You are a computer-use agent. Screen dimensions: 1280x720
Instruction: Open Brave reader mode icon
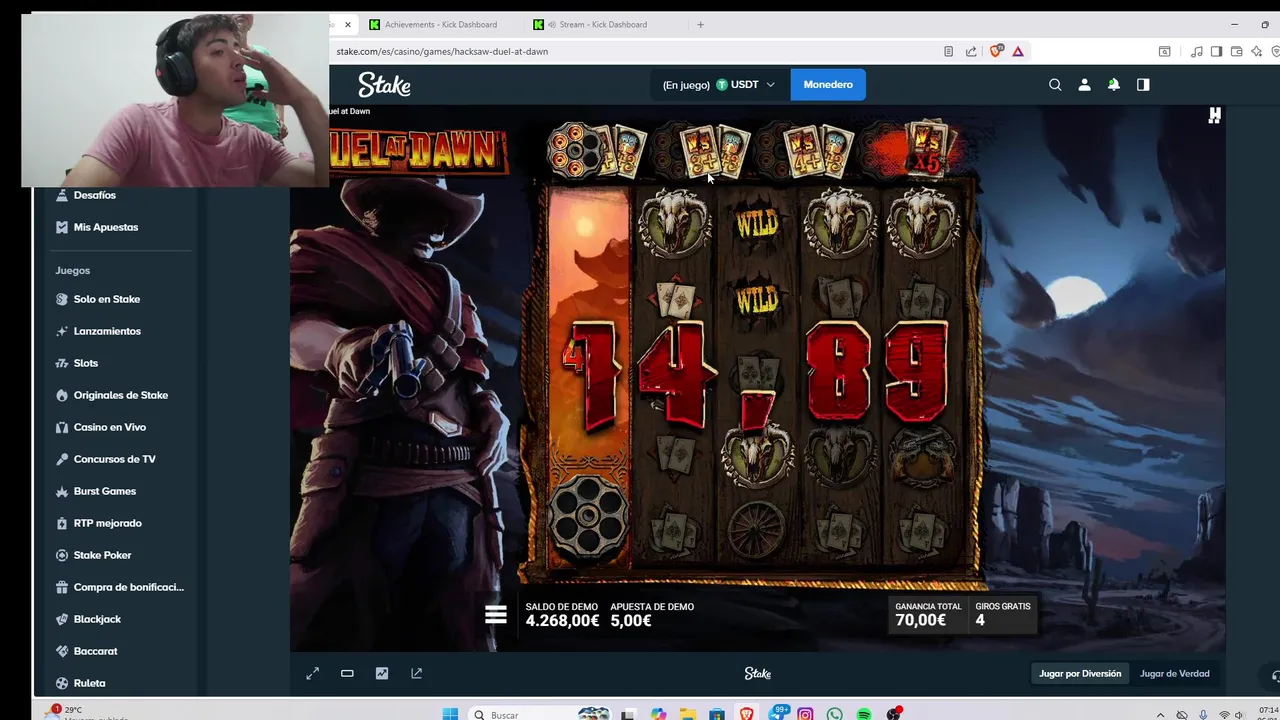(x=948, y=51)
